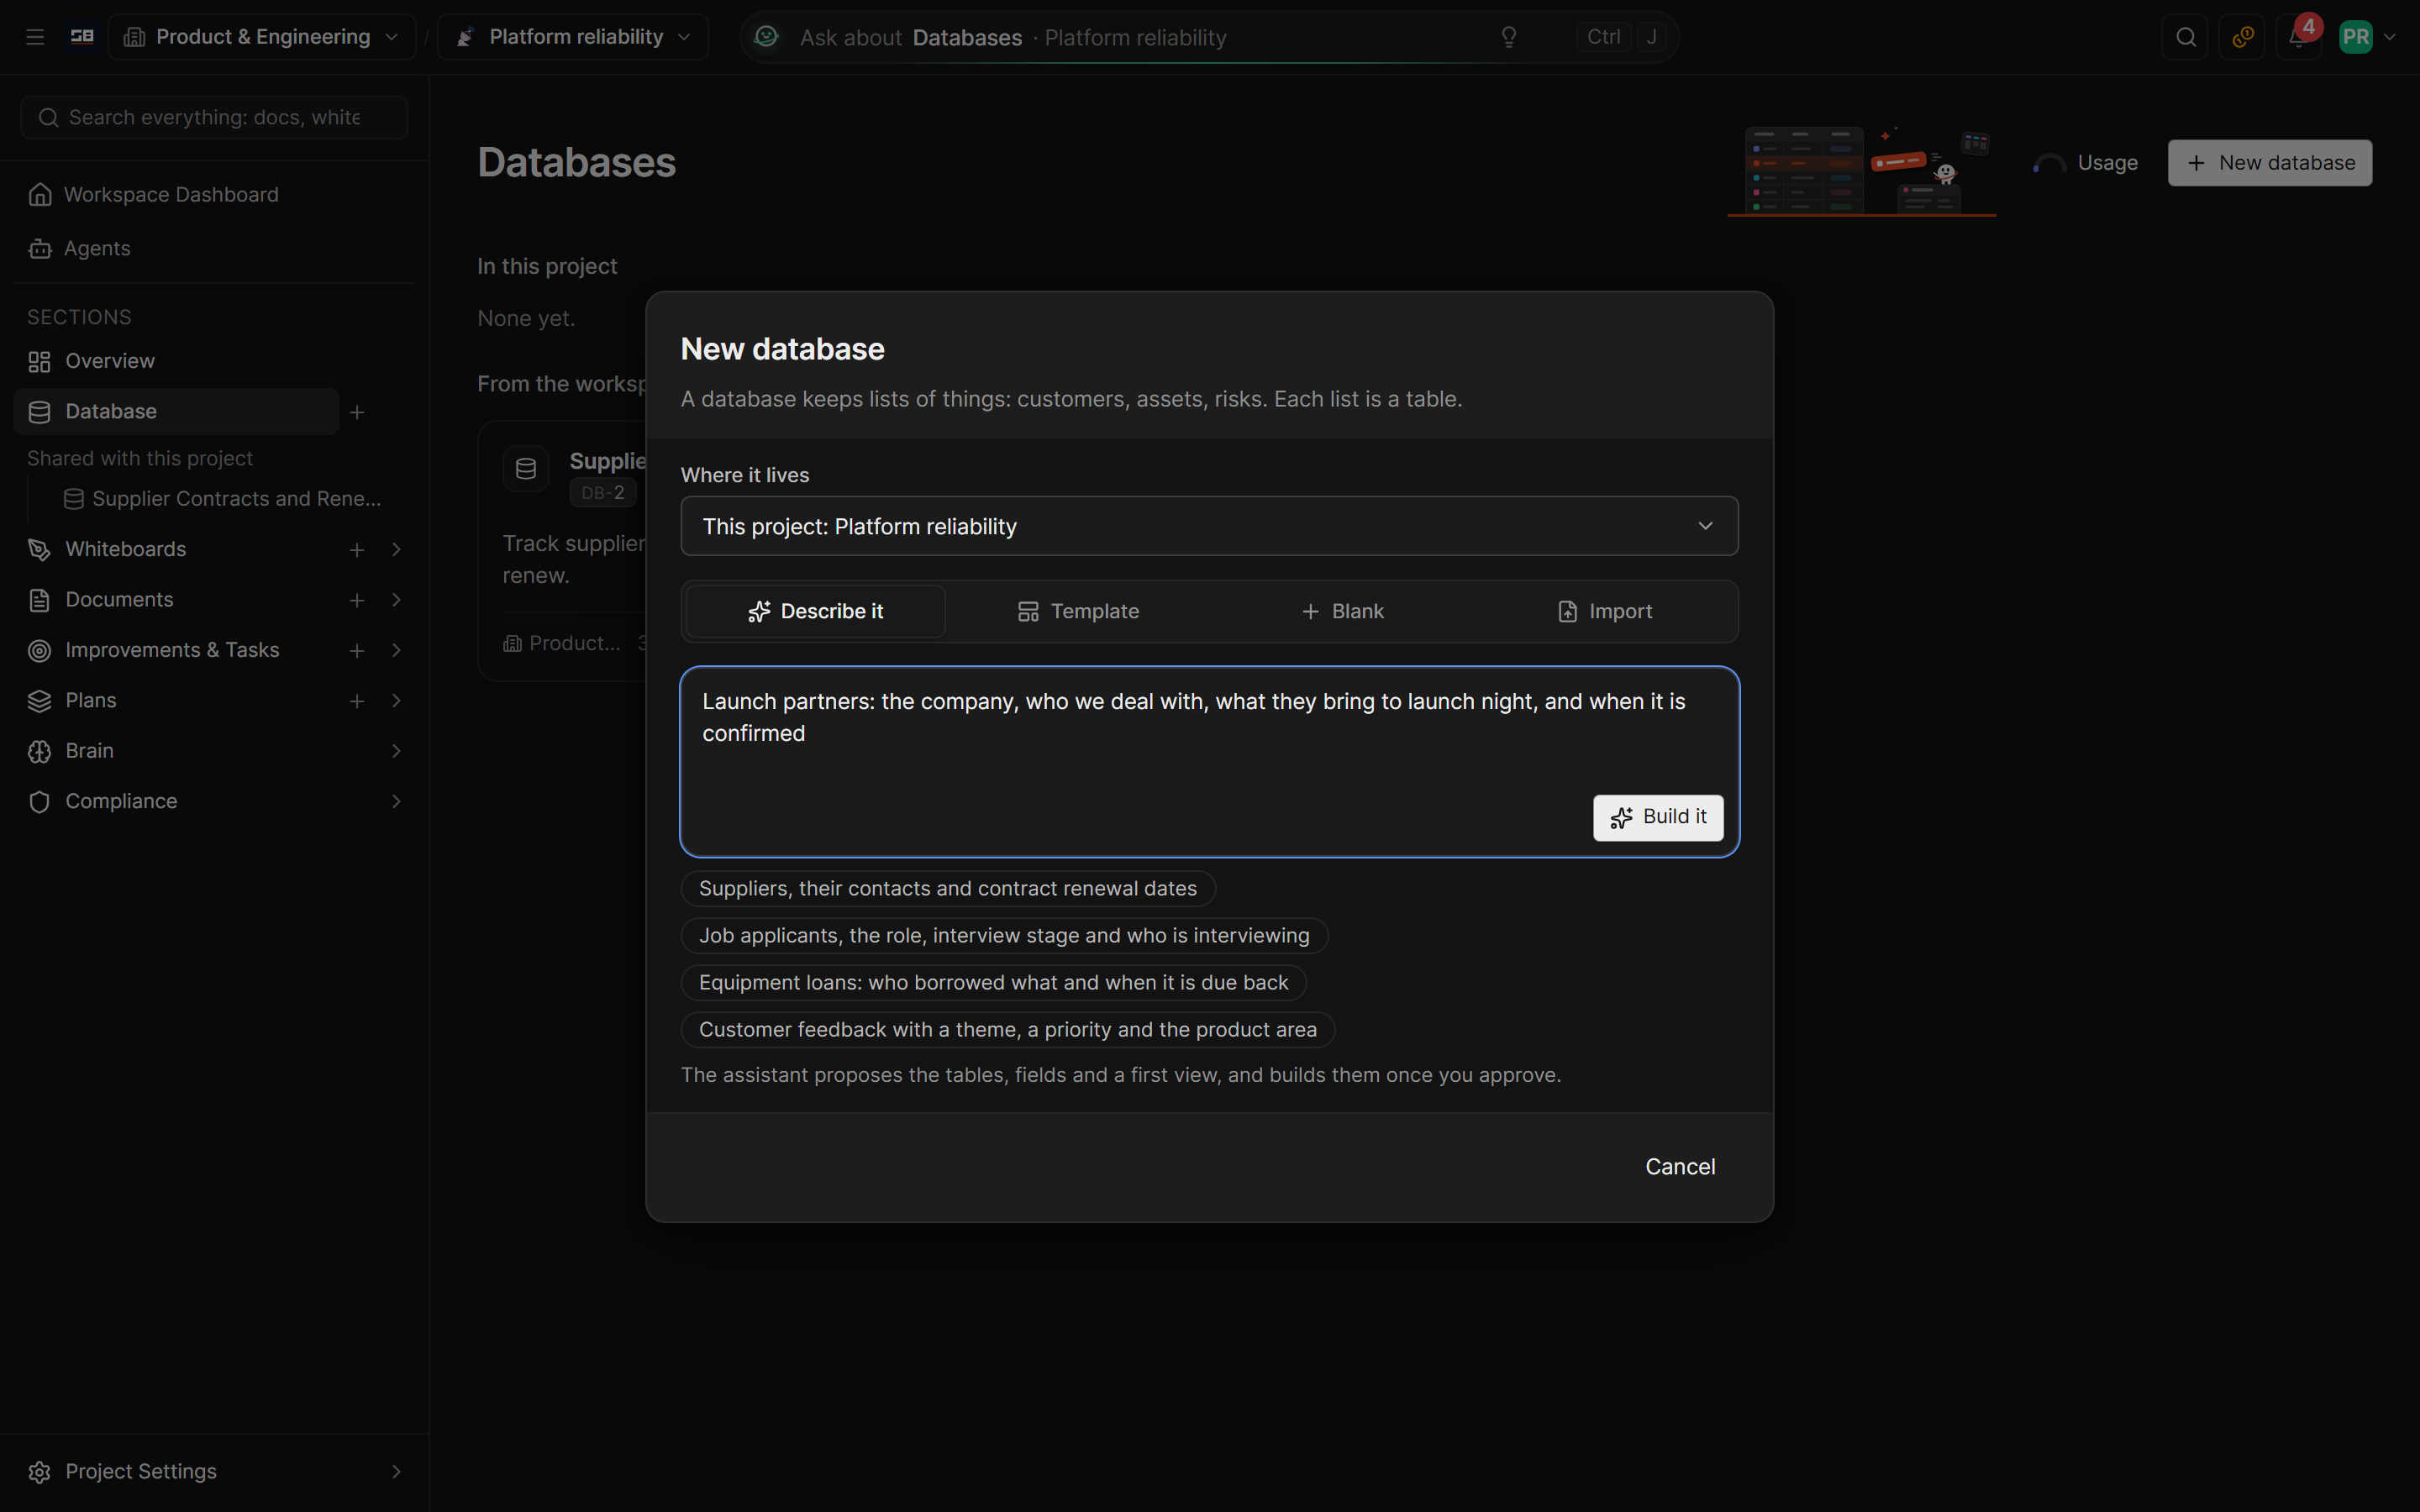This screenshot has width=2420, height=1512.
Task: Open the search magnifier icon at top right
Action: click(x=2185, y=37)
